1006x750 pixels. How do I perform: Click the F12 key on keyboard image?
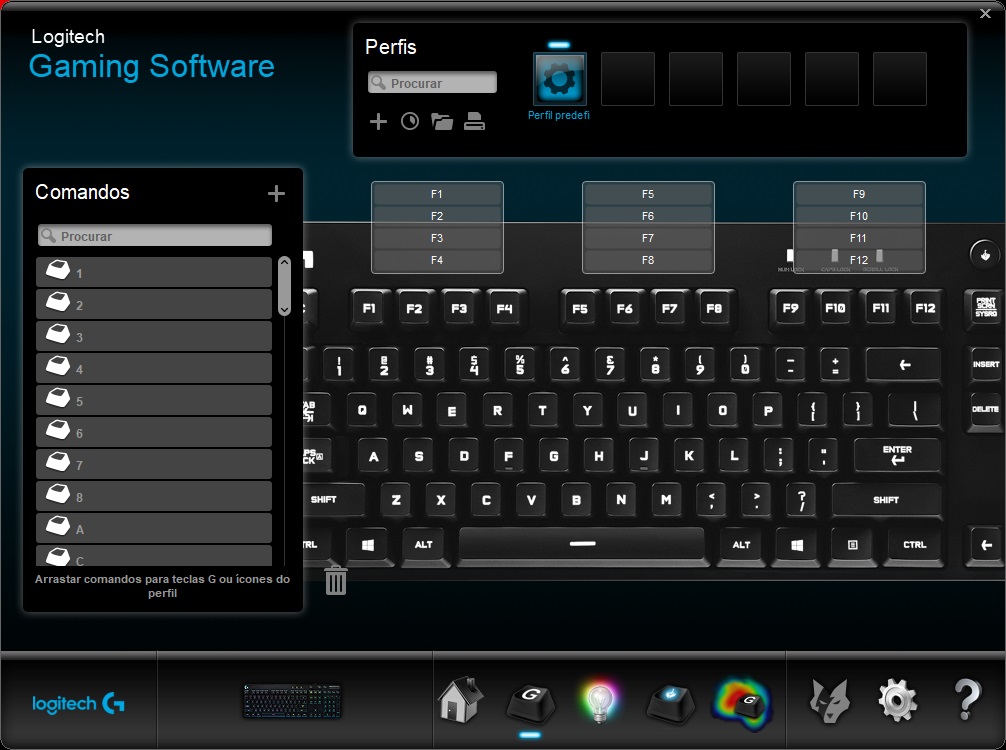pos(925,309)
